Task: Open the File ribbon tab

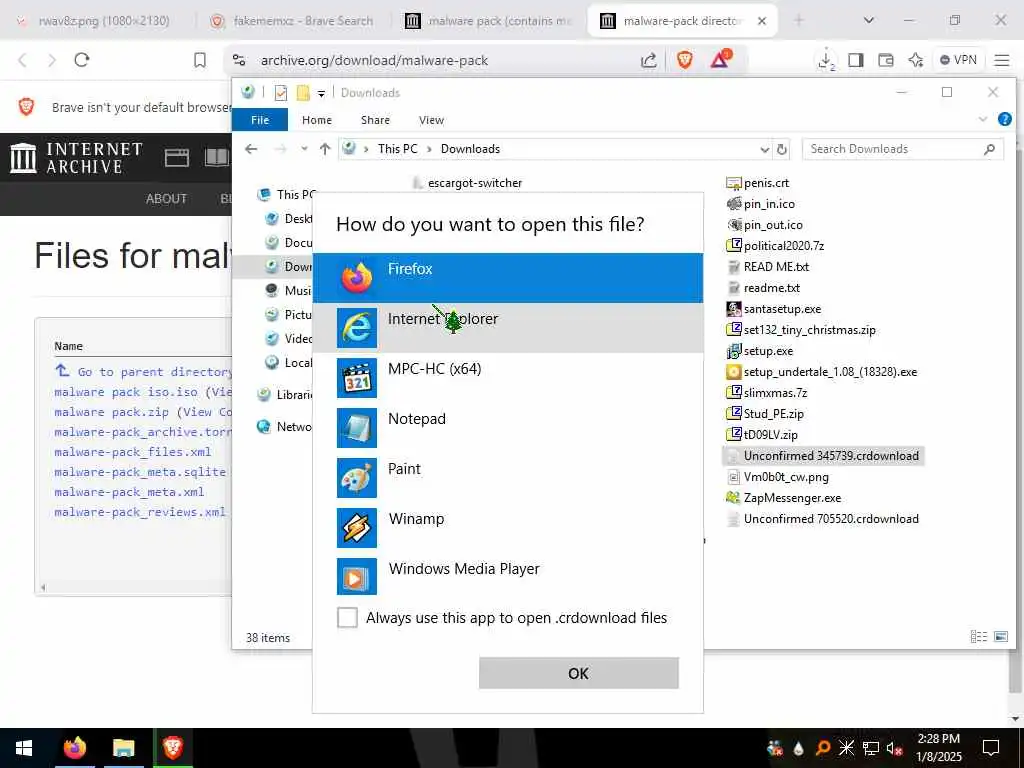Action: tap(260, 120)
